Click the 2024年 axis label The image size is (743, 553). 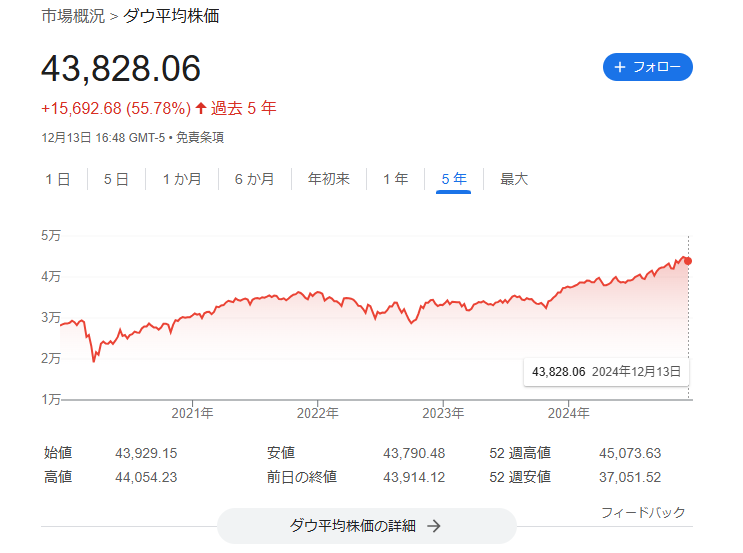(569, 413)
